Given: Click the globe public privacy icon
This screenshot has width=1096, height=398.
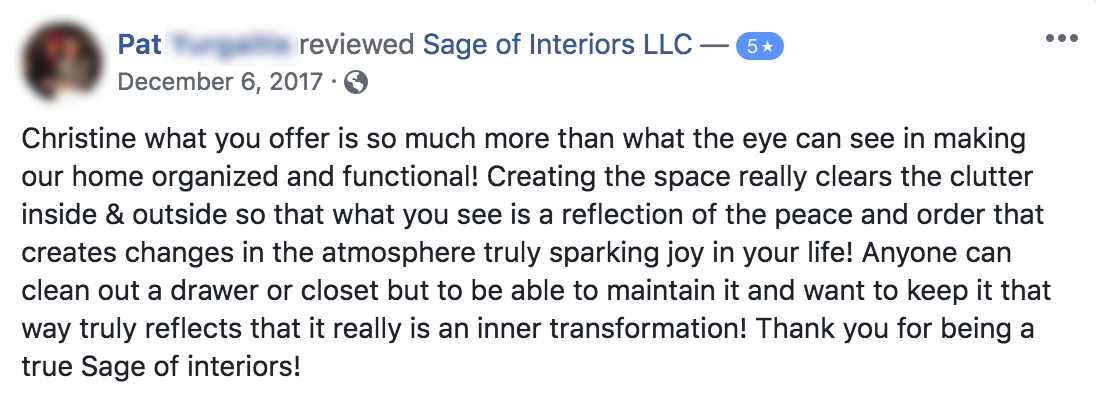Looking at the screenshot, I should coord(356,83).
